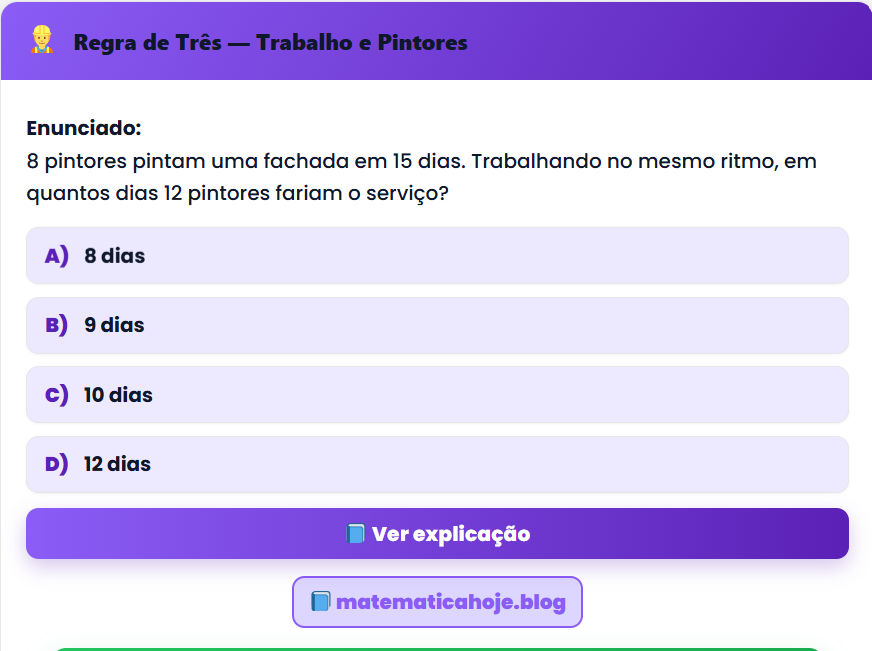Click the title "Regra de Três — Trabalho e Pintores"
The height and width of the screenshot is (651, 872).
coord(268,42)
